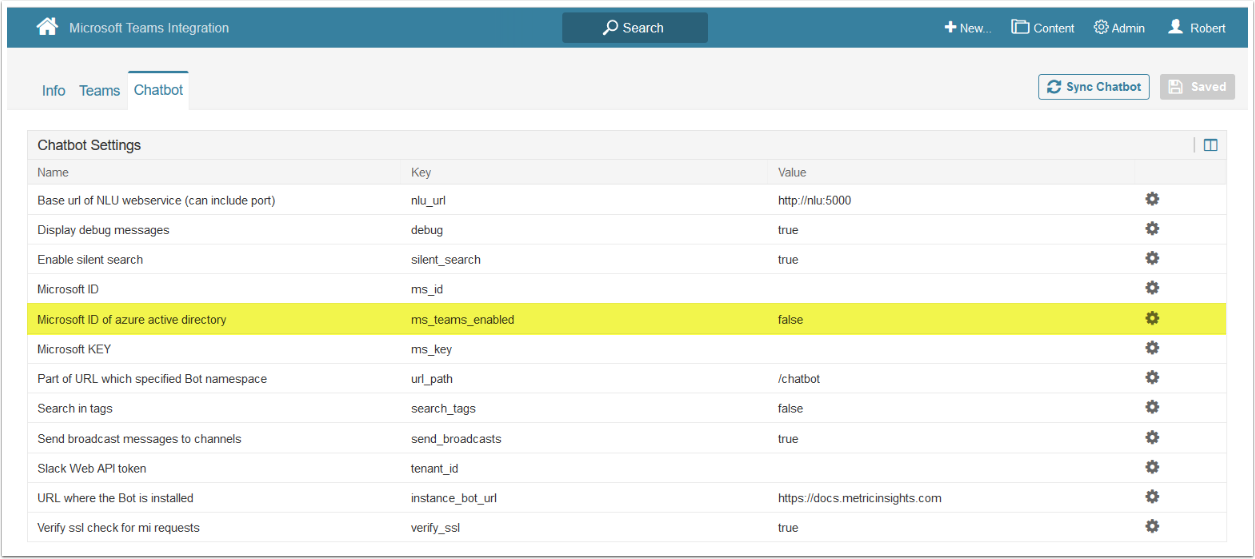This screenshot has width=1255, height=559.
Task: Switch to the Teams tab
Action: (99, 91)
